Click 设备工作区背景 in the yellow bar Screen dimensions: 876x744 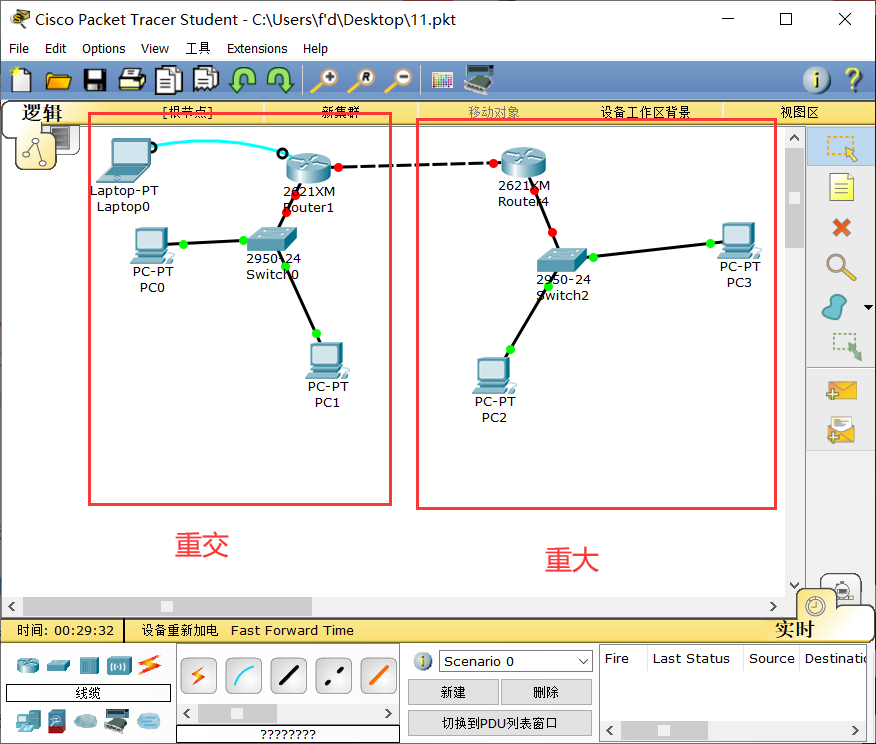tap(645, 112)
